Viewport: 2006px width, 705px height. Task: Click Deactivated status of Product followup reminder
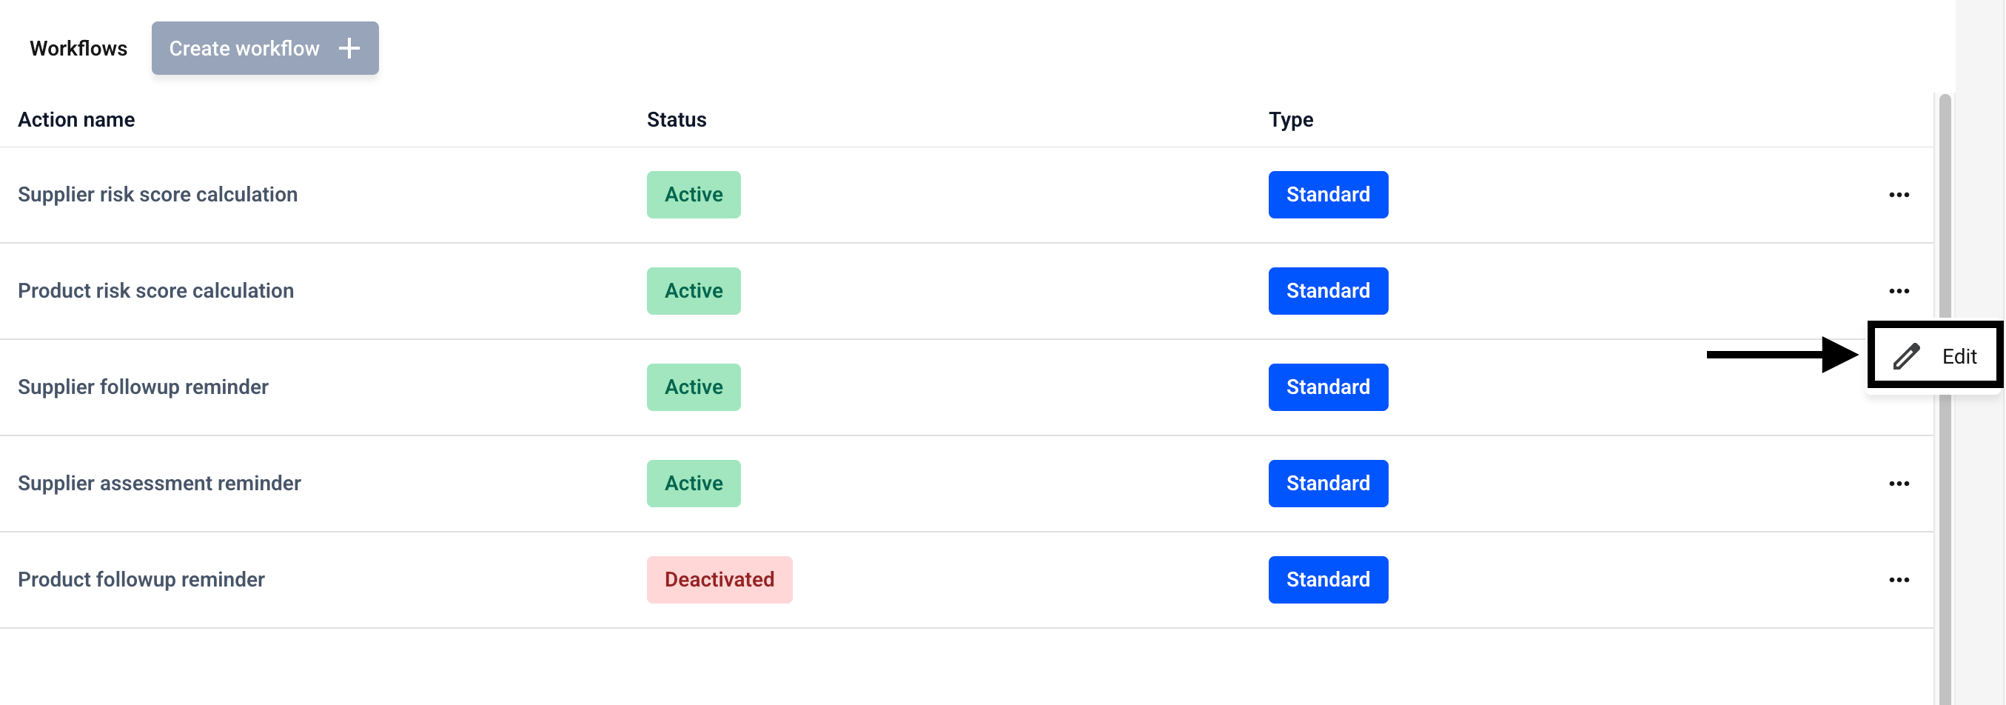click(x=719, y=580)
